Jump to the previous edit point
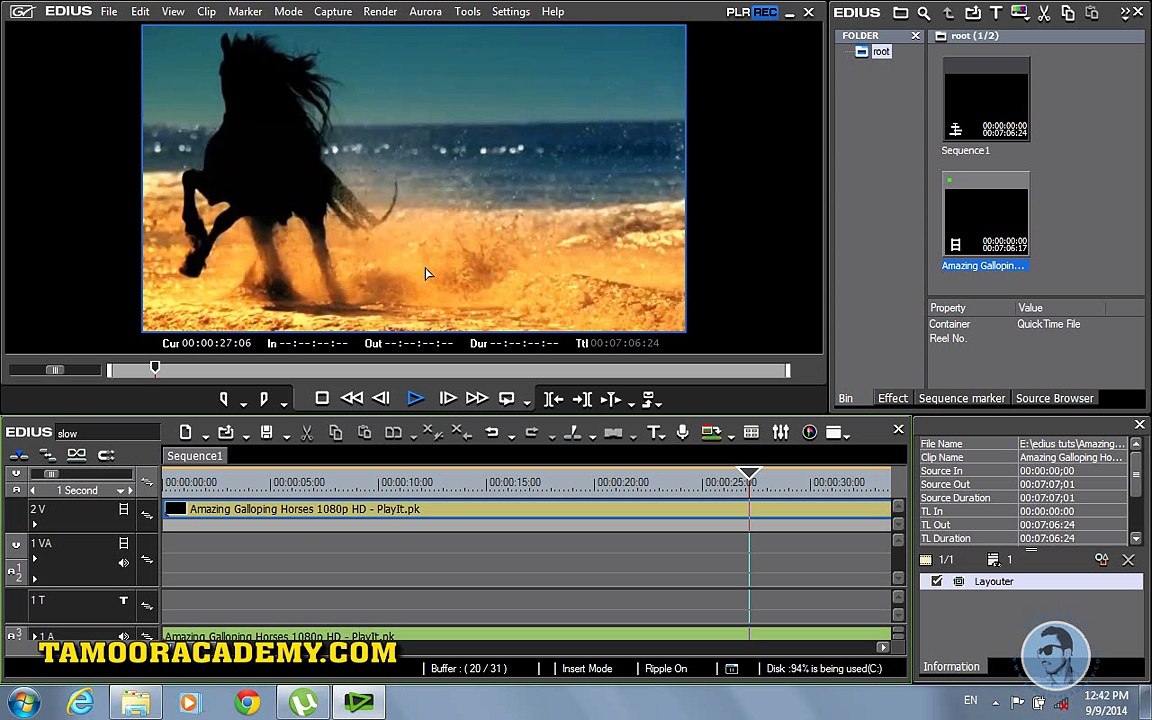 coord(553,399)
